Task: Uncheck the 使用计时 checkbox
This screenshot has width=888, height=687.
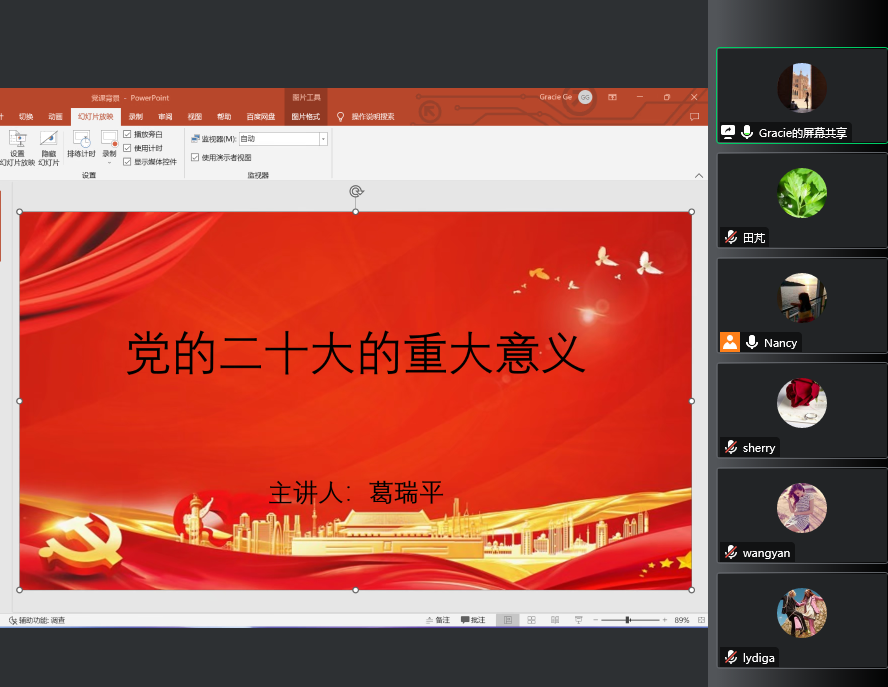Action: coord(127,148)
